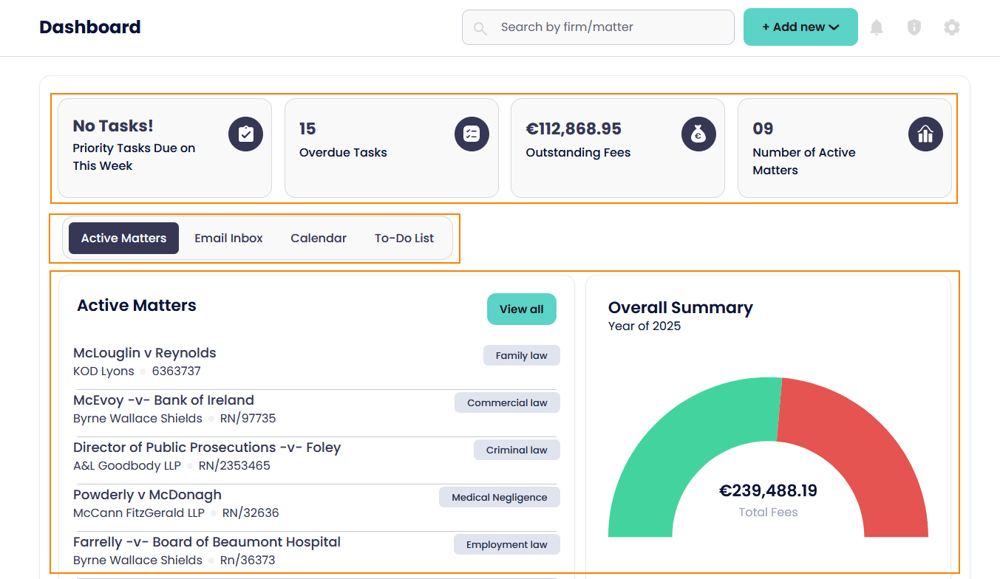Click the notification bell icon
Screen dimensions: 1000x579
tap(876, 27)
